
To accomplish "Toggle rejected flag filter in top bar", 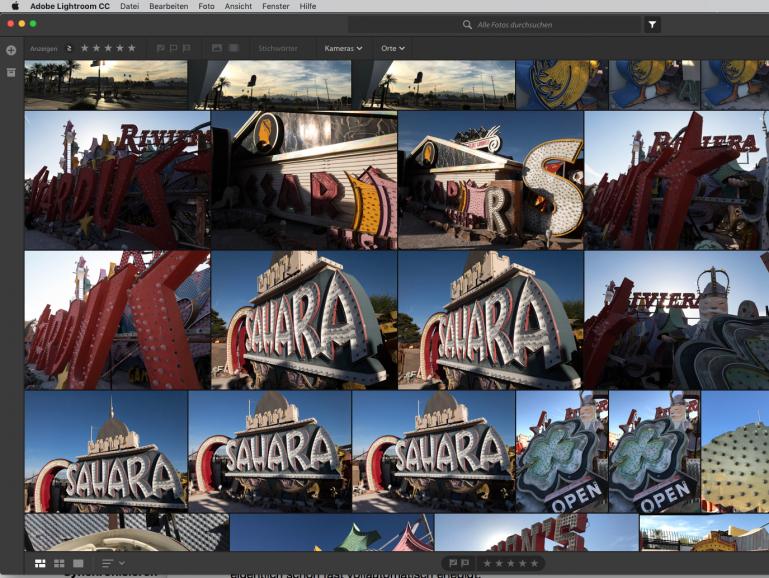I will 186,48.
